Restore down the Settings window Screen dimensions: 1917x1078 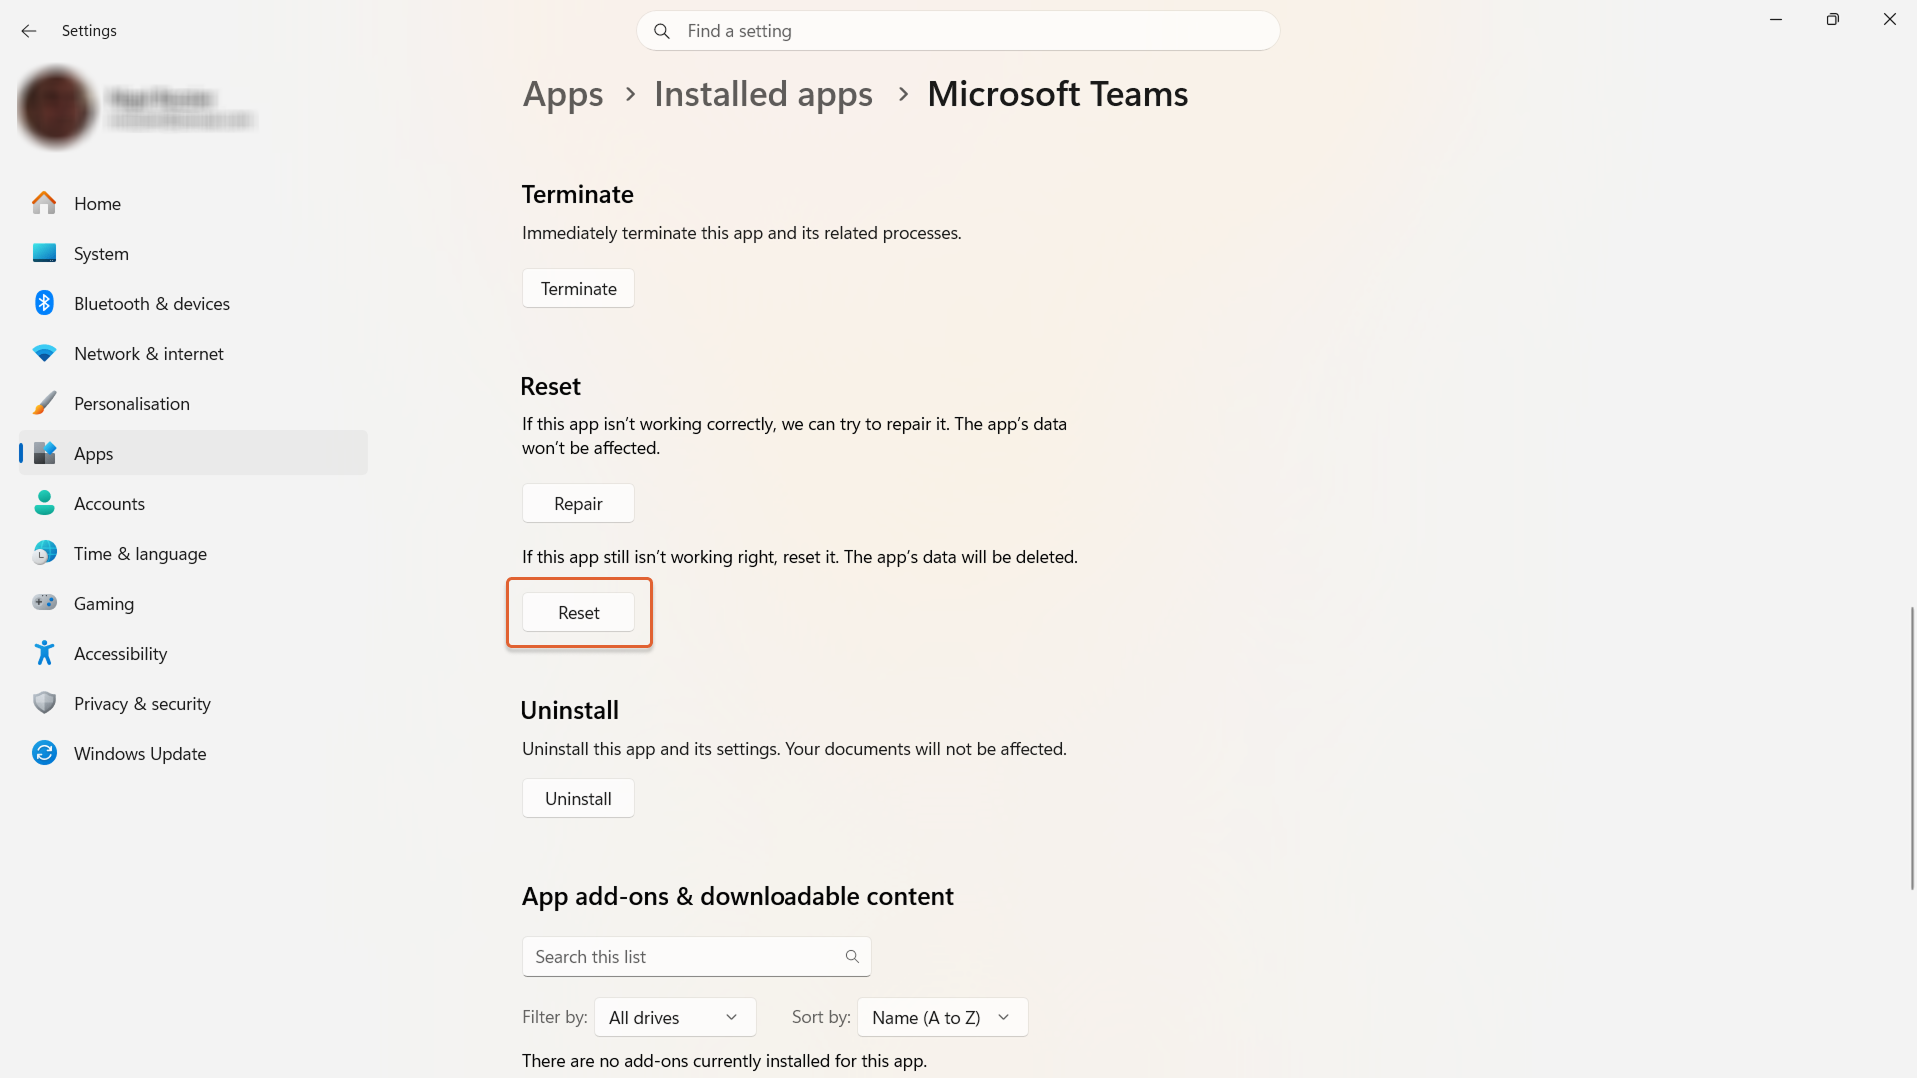coord(1832,19)
